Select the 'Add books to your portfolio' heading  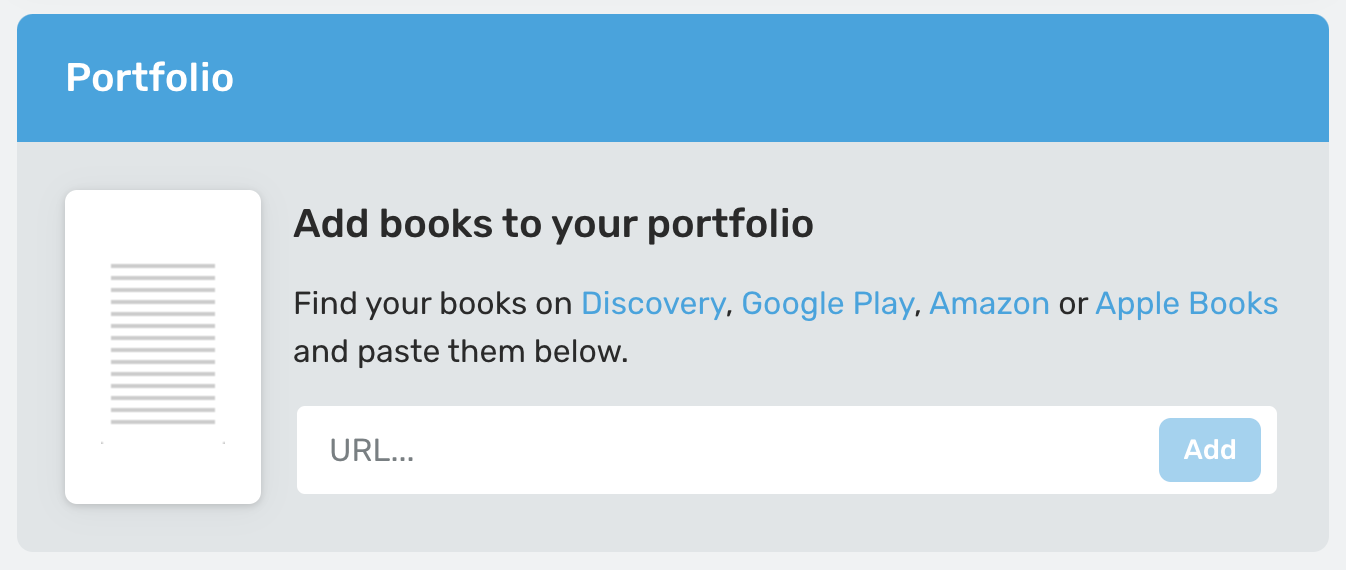(553, 224)
